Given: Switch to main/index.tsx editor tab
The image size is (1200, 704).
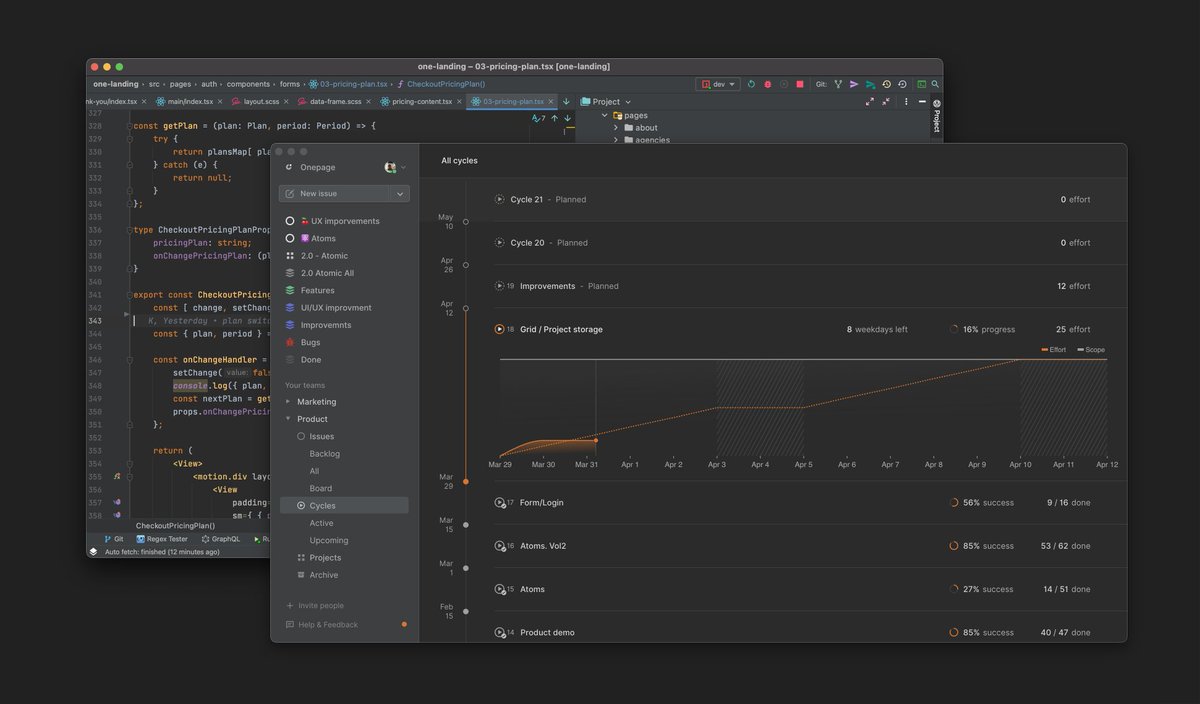Looking at the screenshot, I should pos(188,102).
